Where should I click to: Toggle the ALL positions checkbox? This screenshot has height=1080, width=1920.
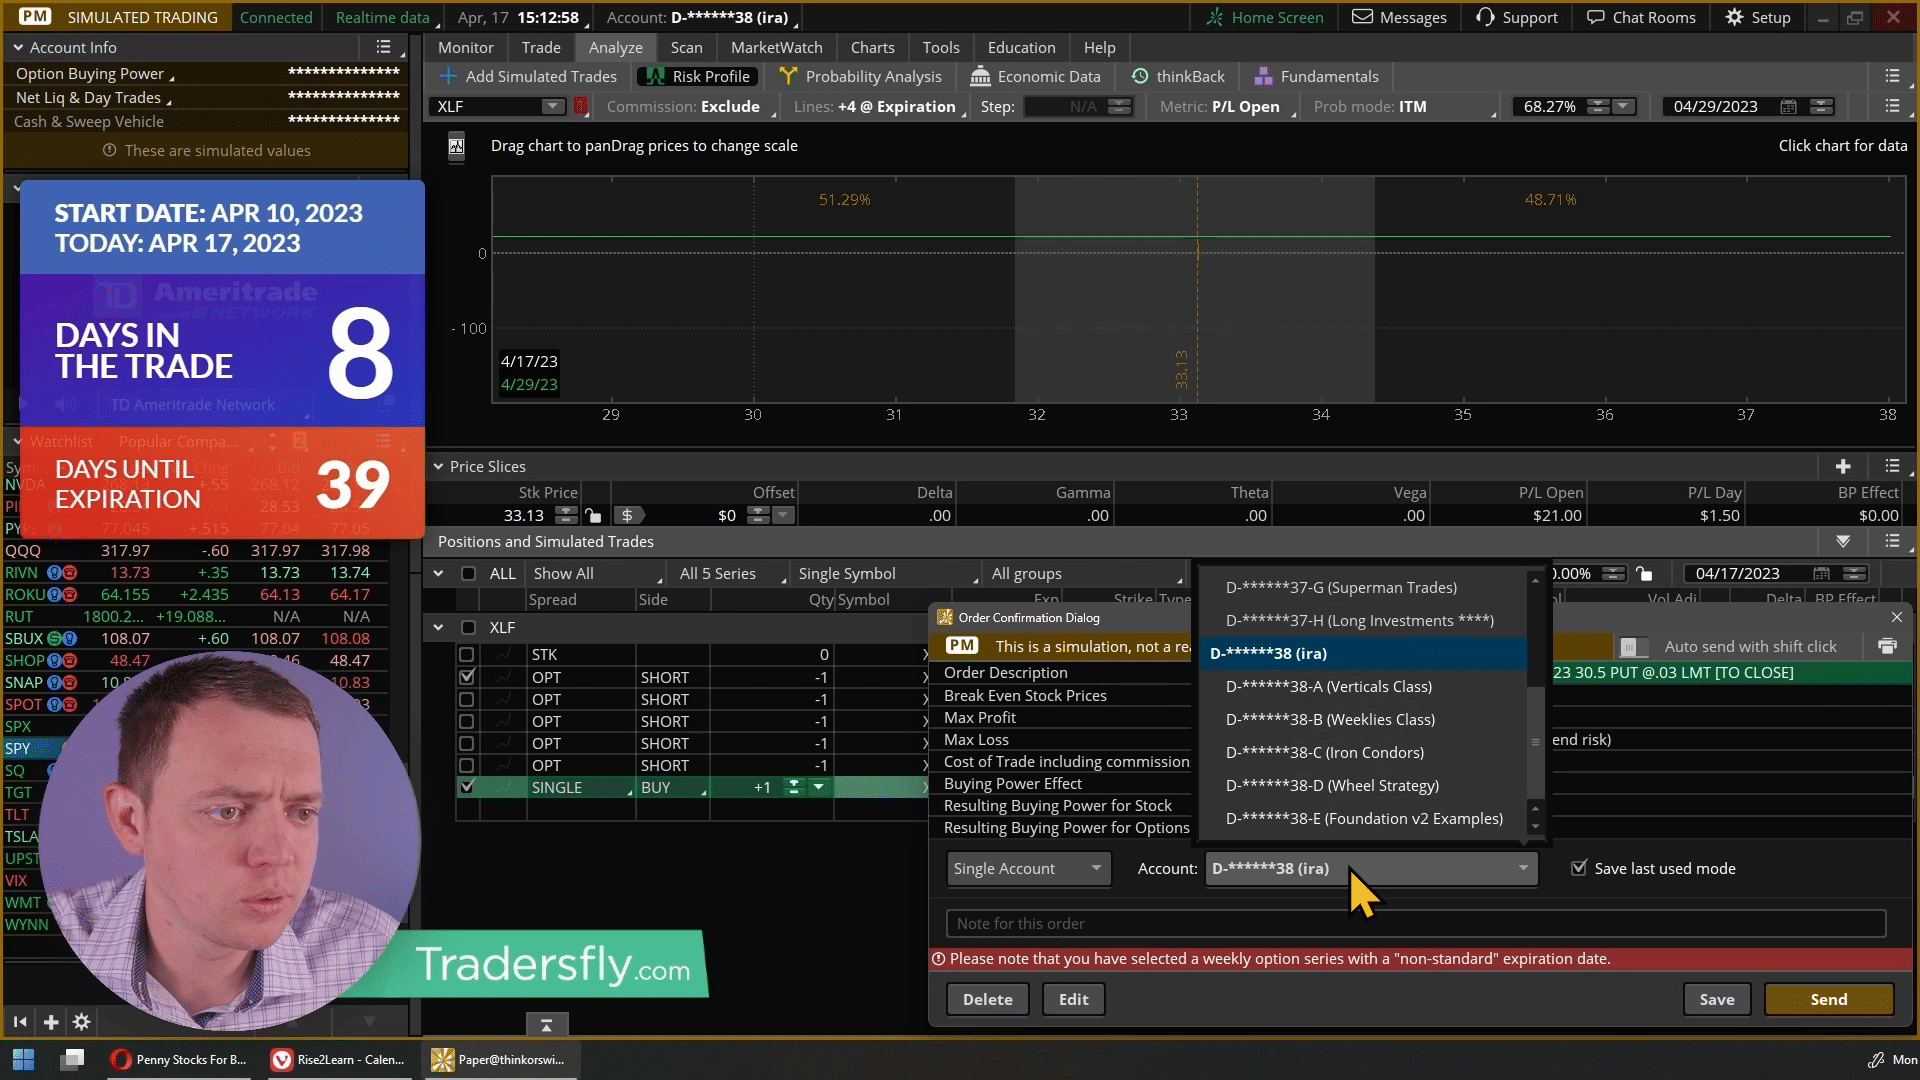(468, 573)
